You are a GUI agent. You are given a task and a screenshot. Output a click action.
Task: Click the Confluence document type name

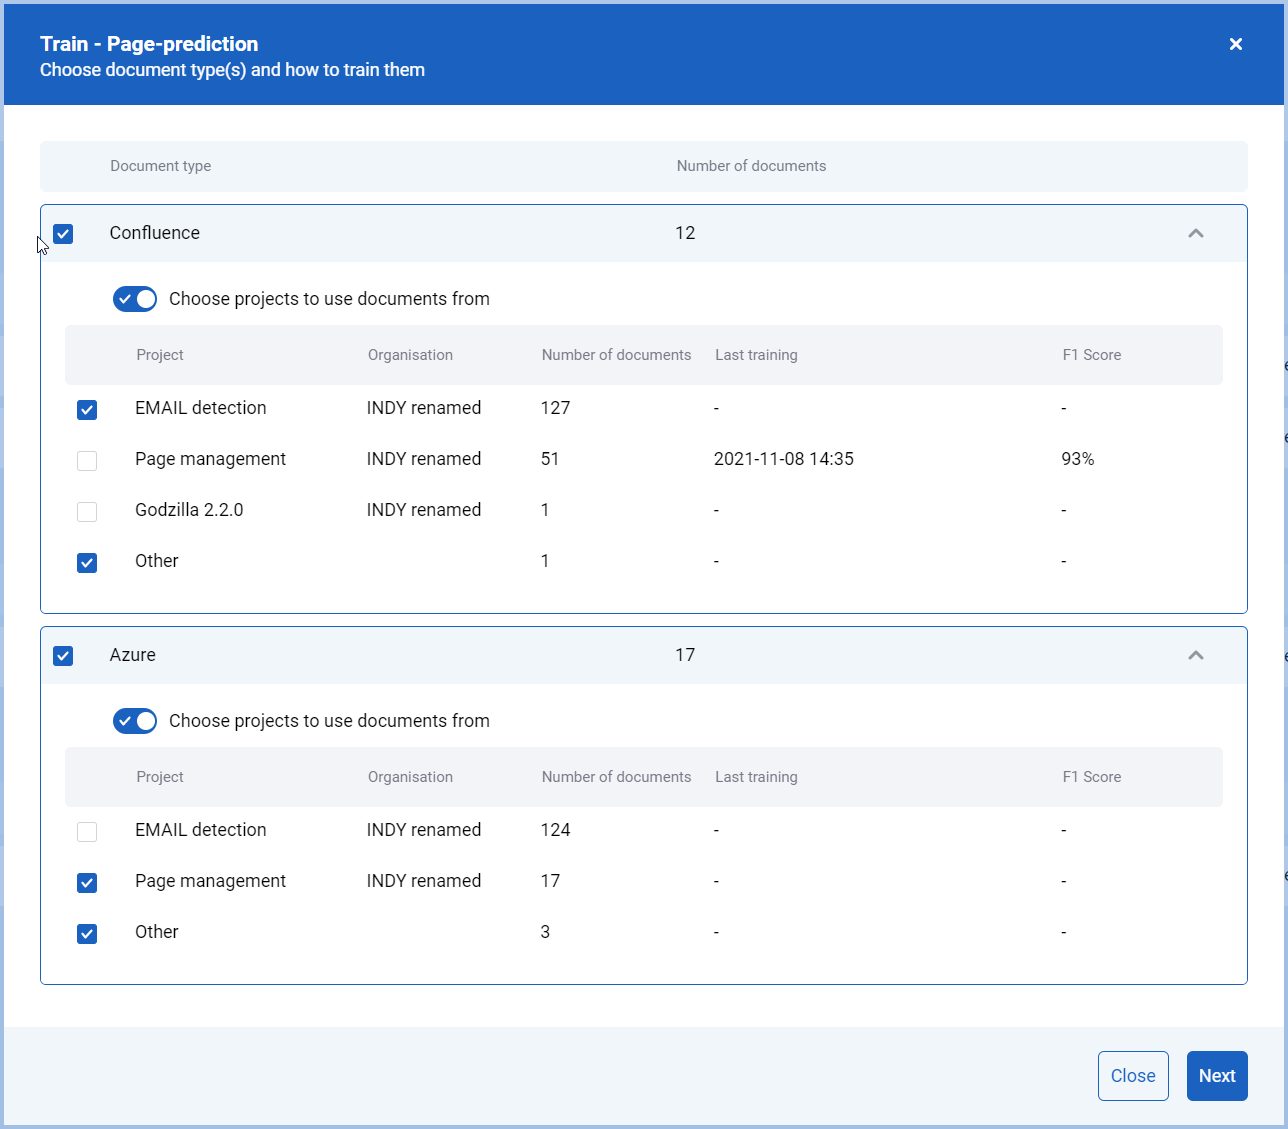click(155, 233)
